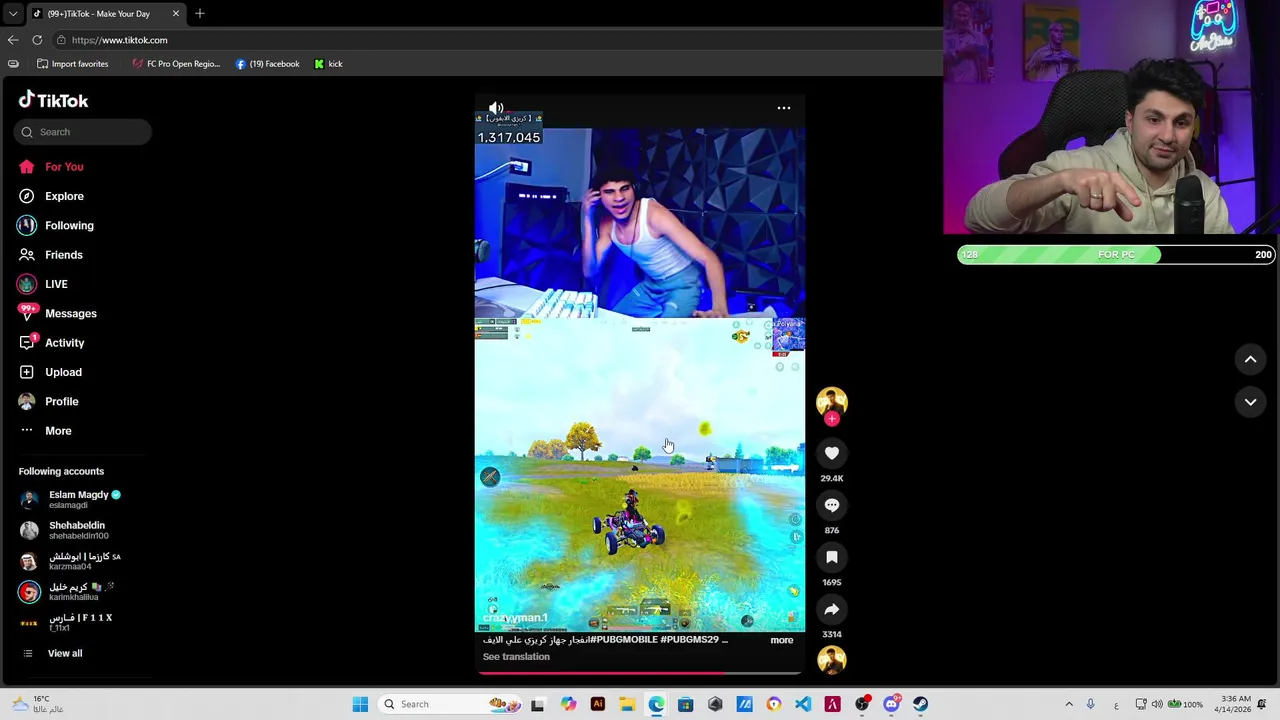Reload the page
Screen dimensions: 1280x720
(37, 40)
